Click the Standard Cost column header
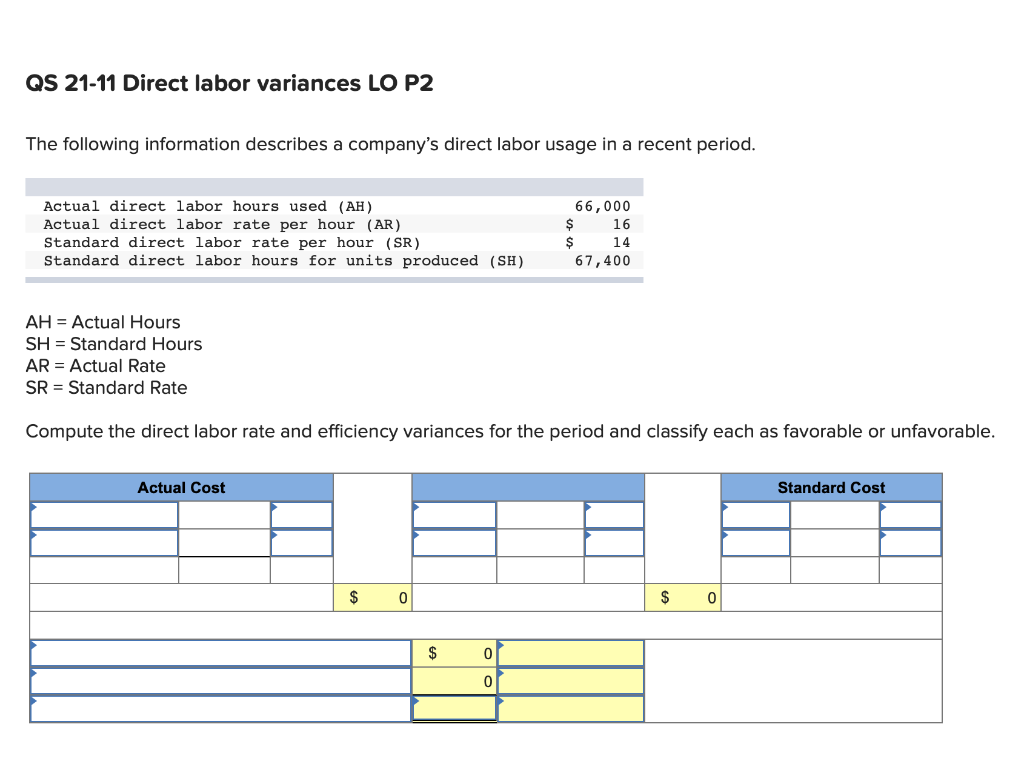The image size is (1024, 767). (831, 487)
